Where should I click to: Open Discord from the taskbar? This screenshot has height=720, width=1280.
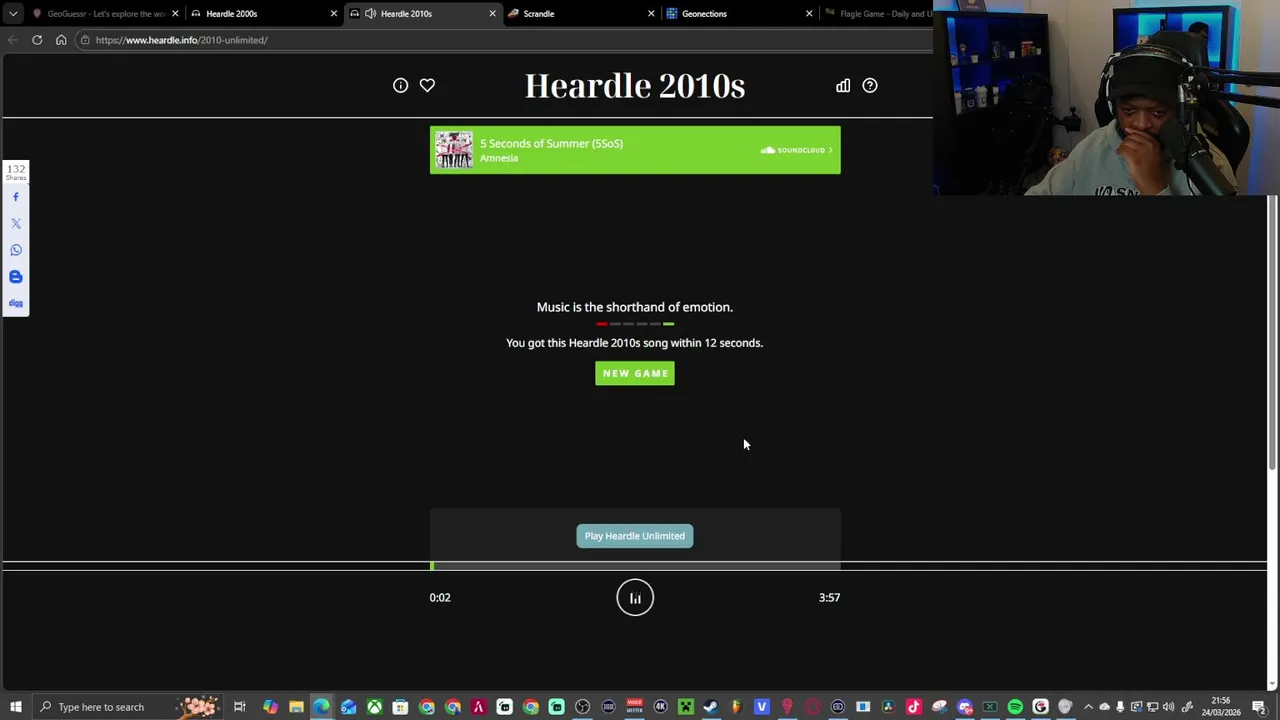tap(966, 707)
